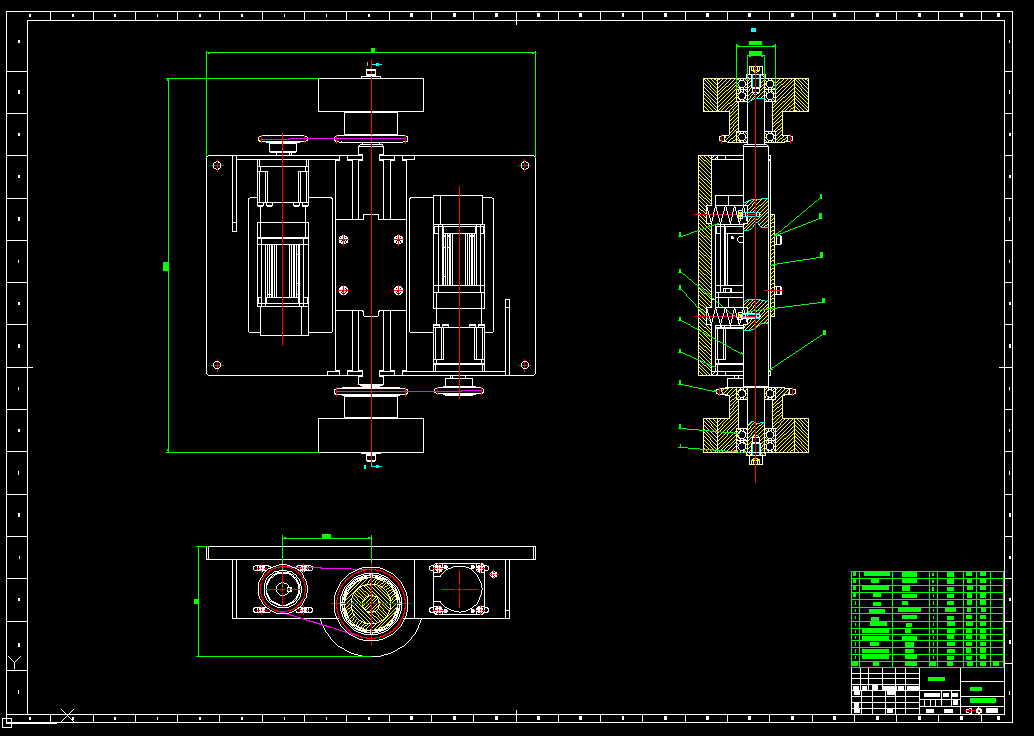Pick the bottom-right mounting hole on base plate
This screenshot has width=1034, height=736.
coord(525,365)
